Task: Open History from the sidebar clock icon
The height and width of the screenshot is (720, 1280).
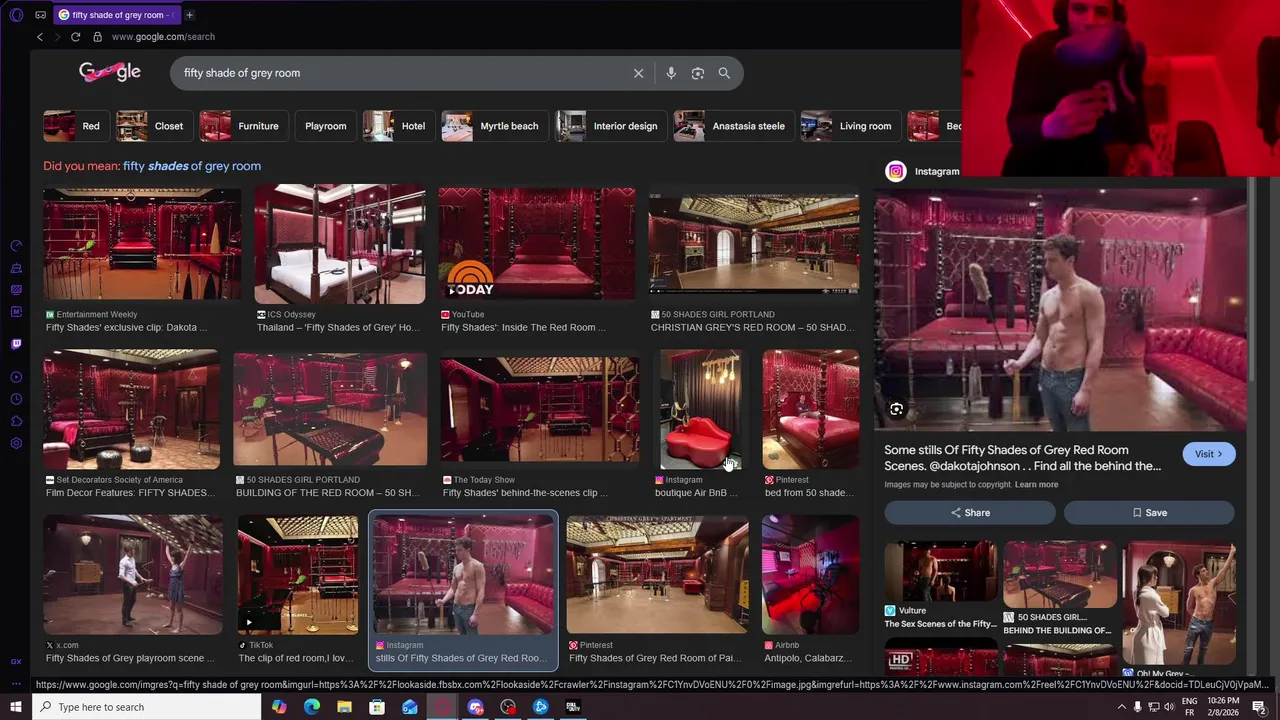Action: [16, 399]
